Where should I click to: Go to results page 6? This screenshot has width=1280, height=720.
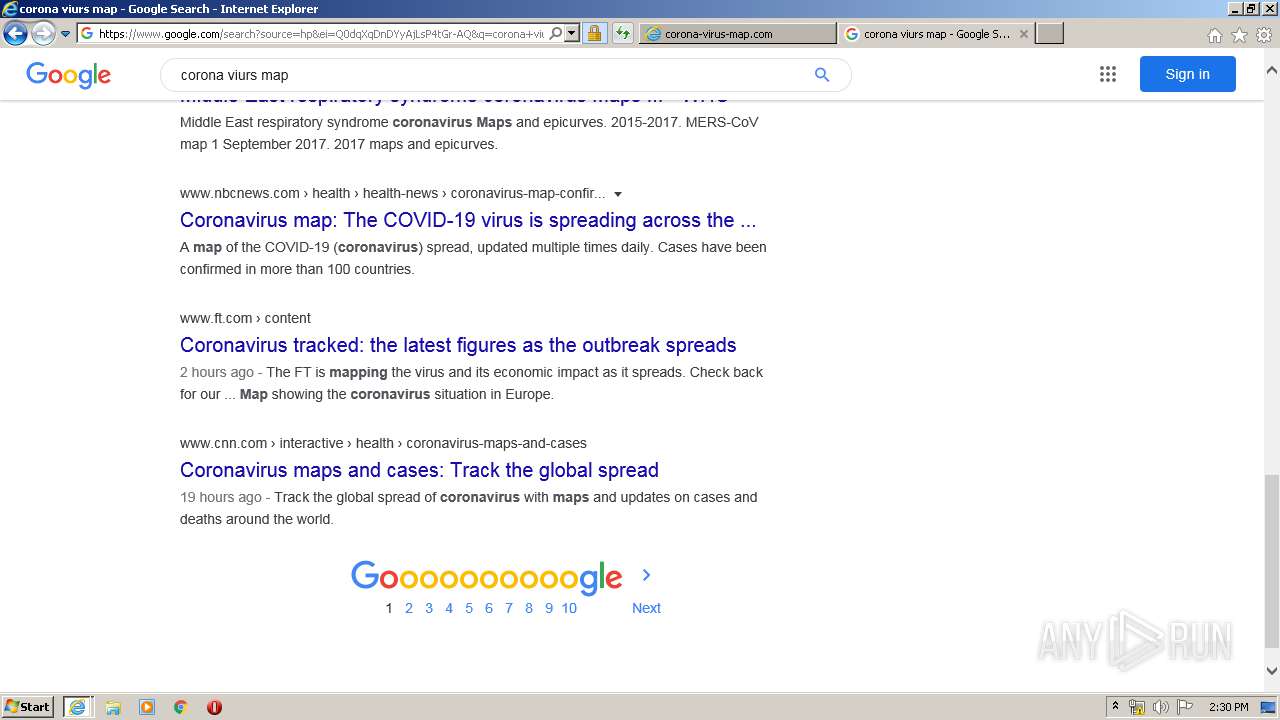[488, 608]
